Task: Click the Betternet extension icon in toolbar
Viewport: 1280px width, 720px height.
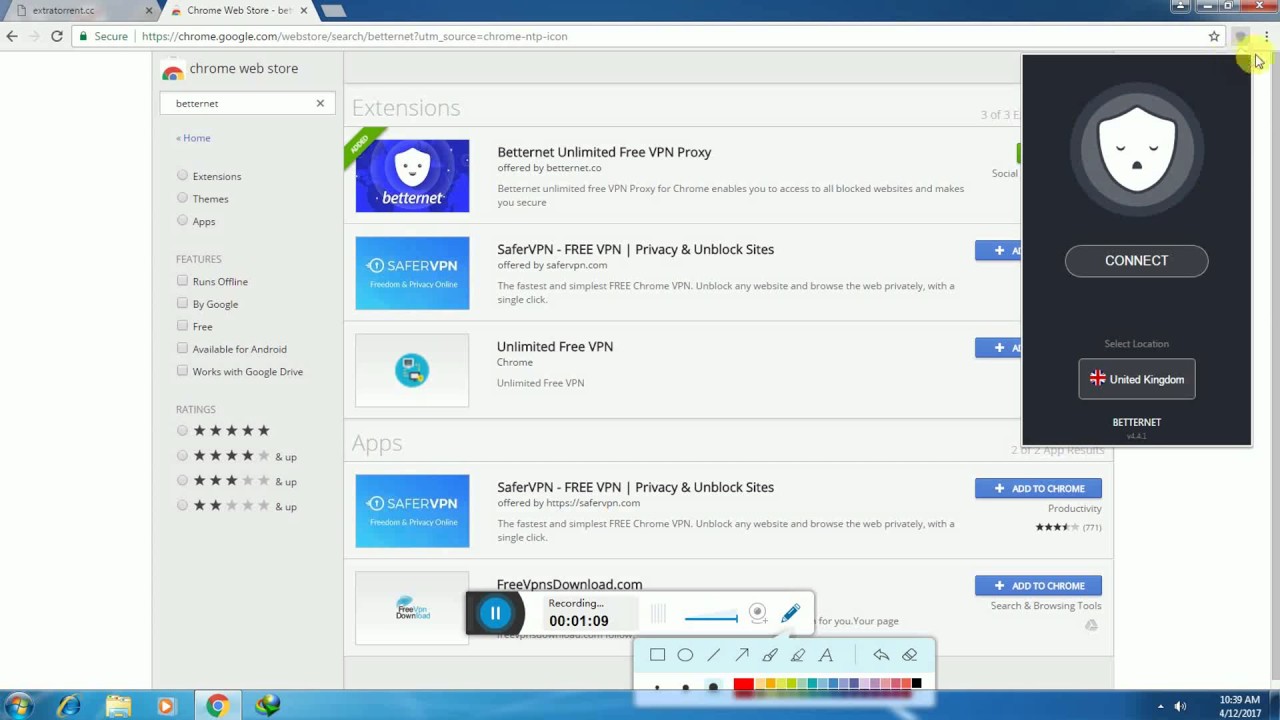Action: point(1240,36)
